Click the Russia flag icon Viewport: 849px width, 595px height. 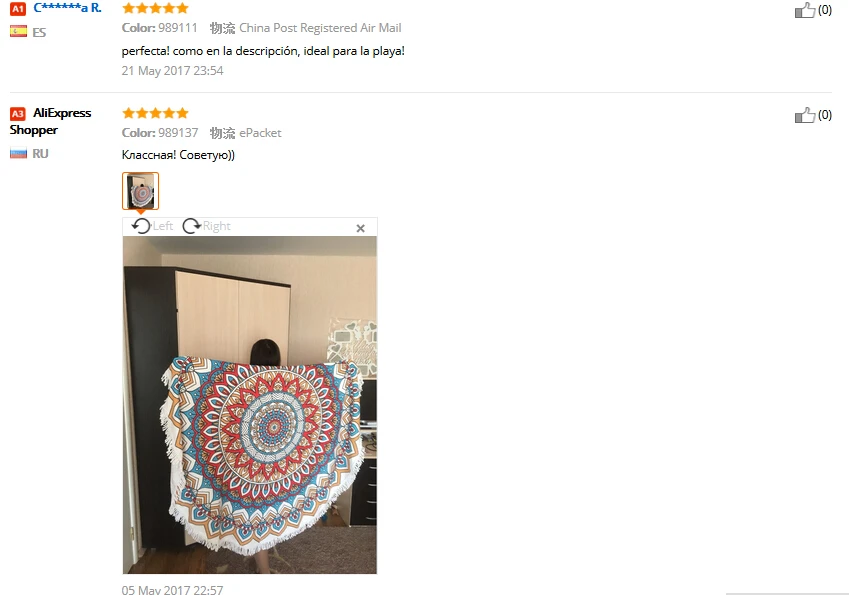(x=18, y=154)
